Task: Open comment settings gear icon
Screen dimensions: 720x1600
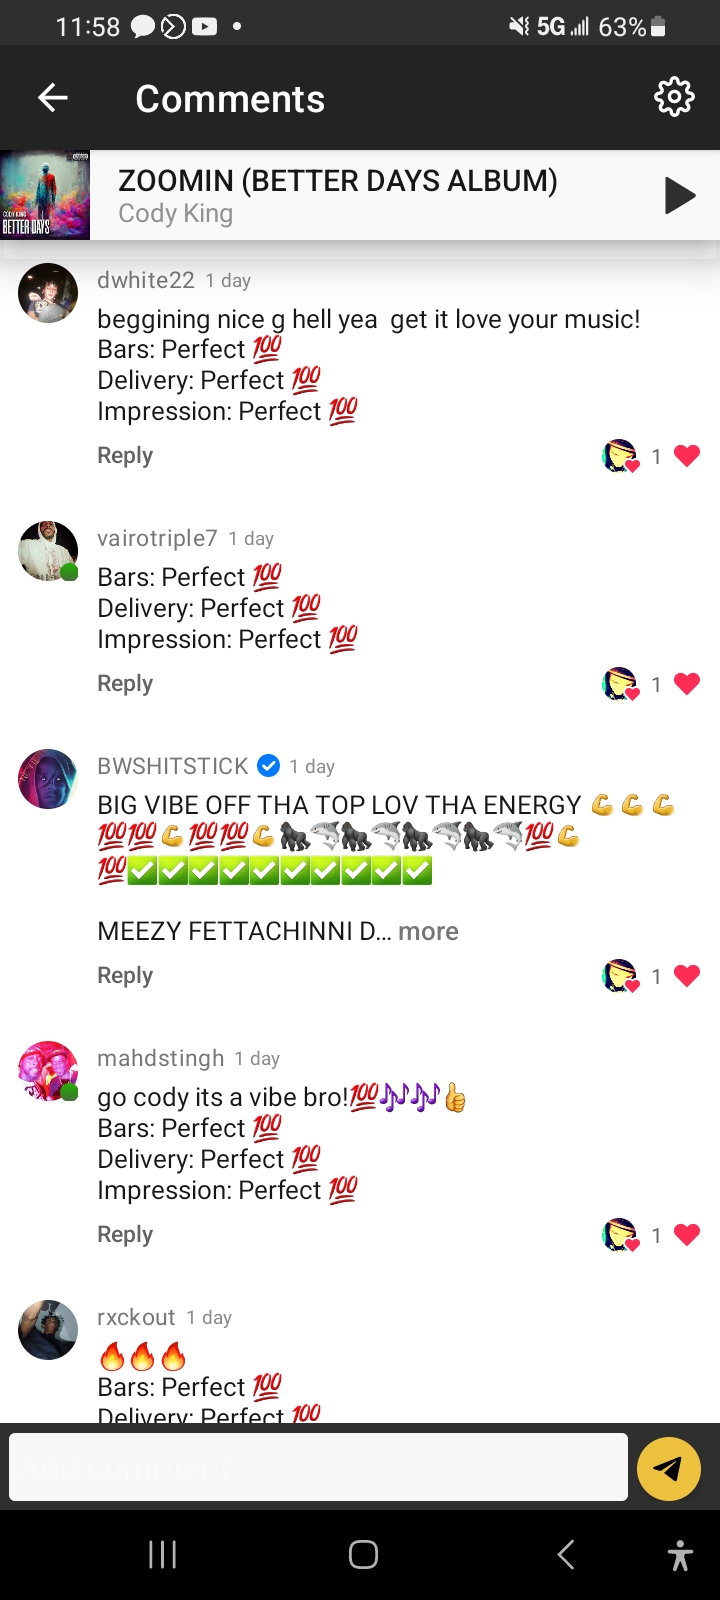Action: click(673, 97)
